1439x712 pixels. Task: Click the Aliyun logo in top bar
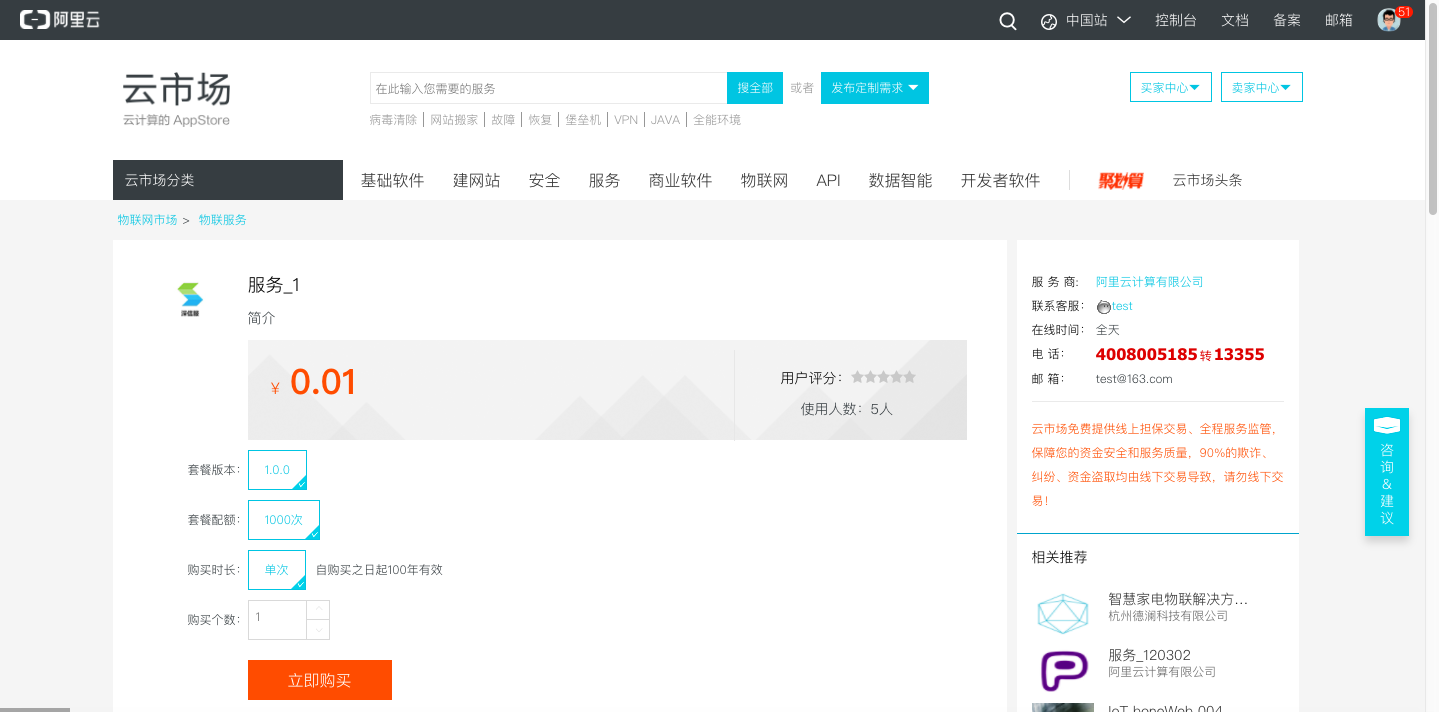click(x=60, y=20)
